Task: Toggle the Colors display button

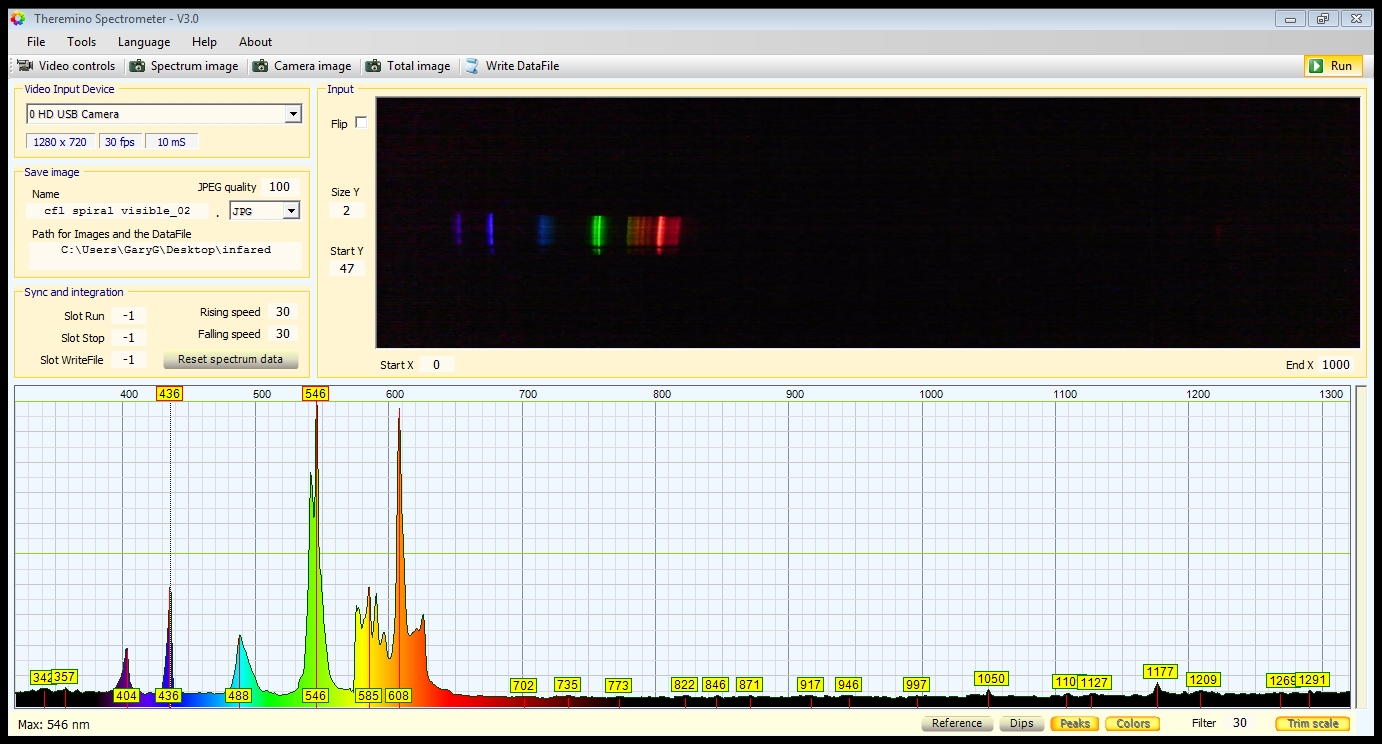Action: pyautogui.click(x=1132, y=723)
